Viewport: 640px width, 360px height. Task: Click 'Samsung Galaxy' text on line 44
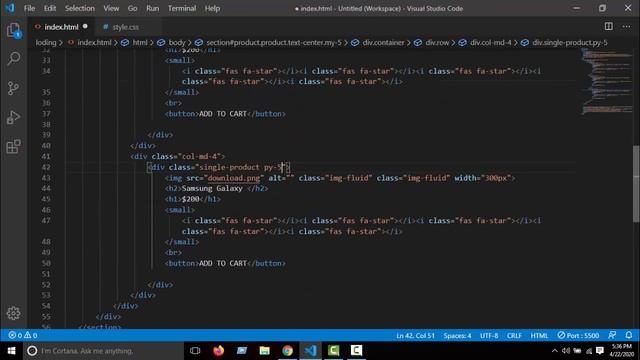click(x=212, y=189)
